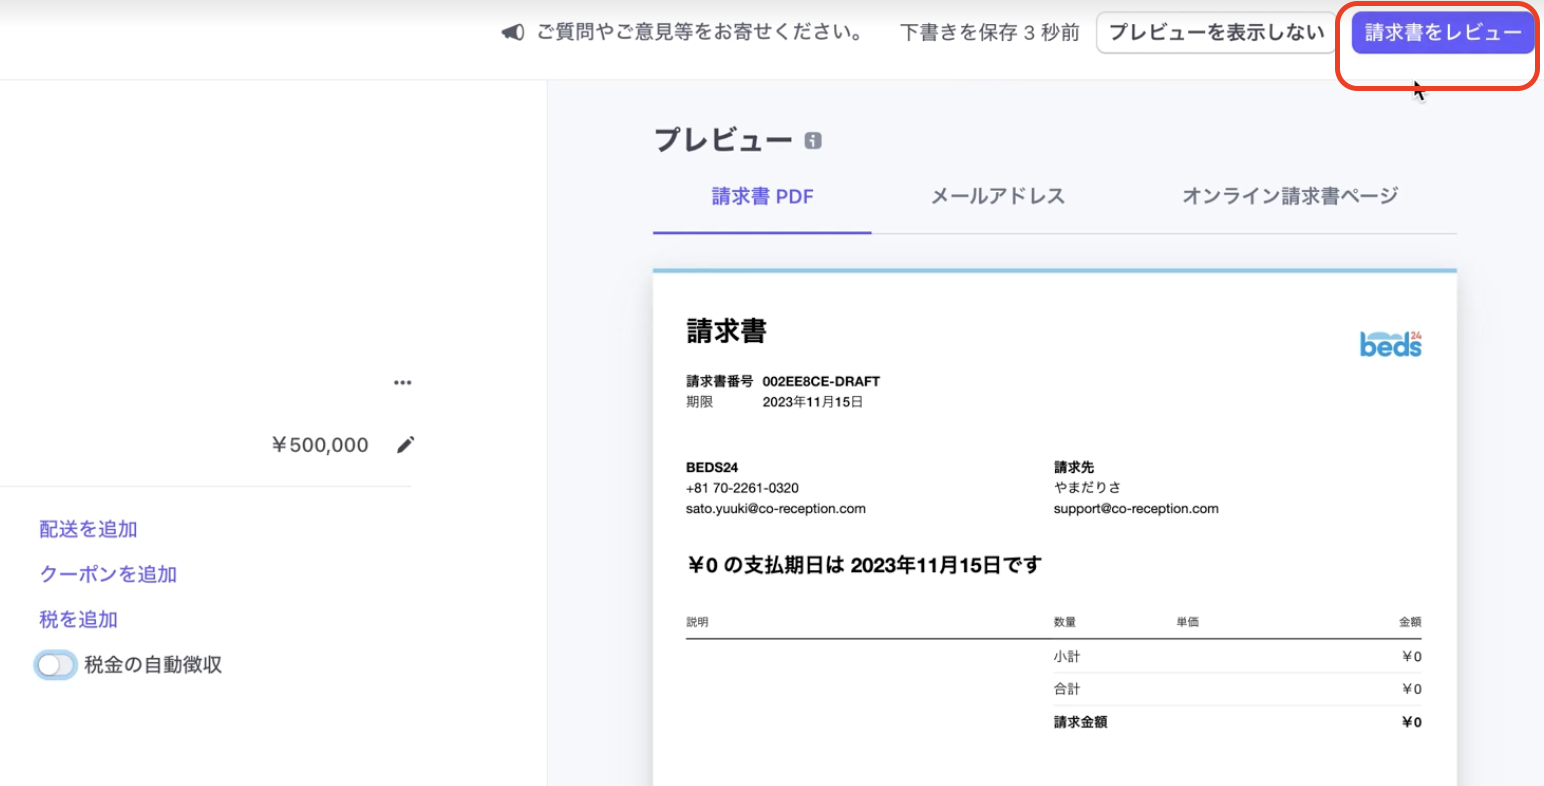Screen dimensions: 1544x786
Task: Open the オンライン請求書ページ tab
Action: [x=1289, y=197]
